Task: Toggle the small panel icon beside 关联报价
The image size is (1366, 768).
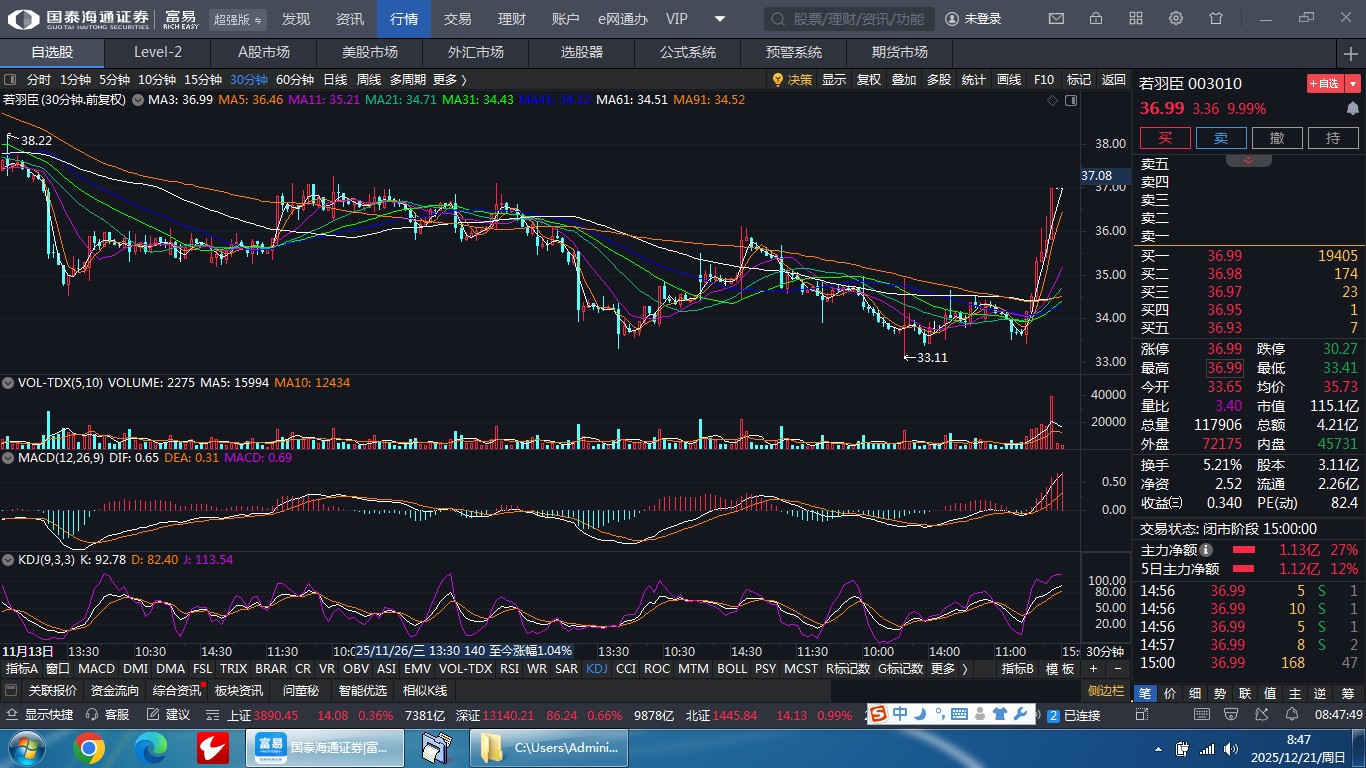Action: 11,691
